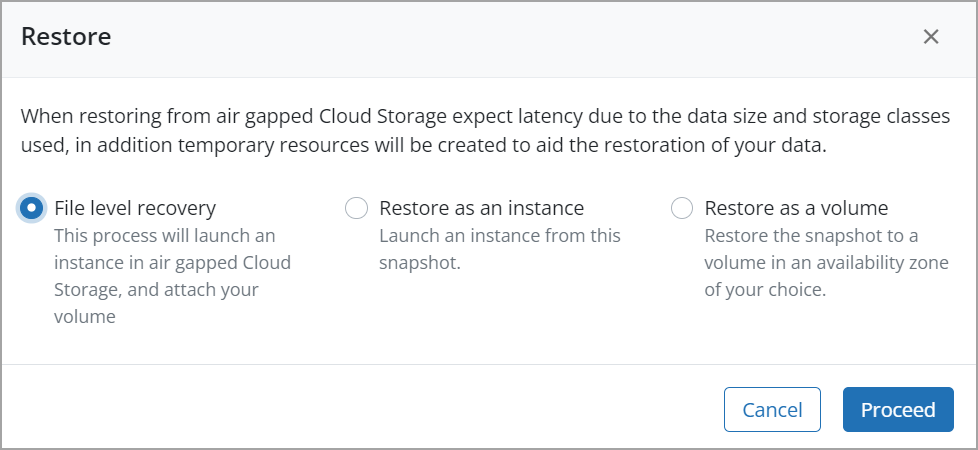The width and height of the screenshot is (978, 450).
Task: Click the "Restore as an instance" option label
Action: click(481, 208)
